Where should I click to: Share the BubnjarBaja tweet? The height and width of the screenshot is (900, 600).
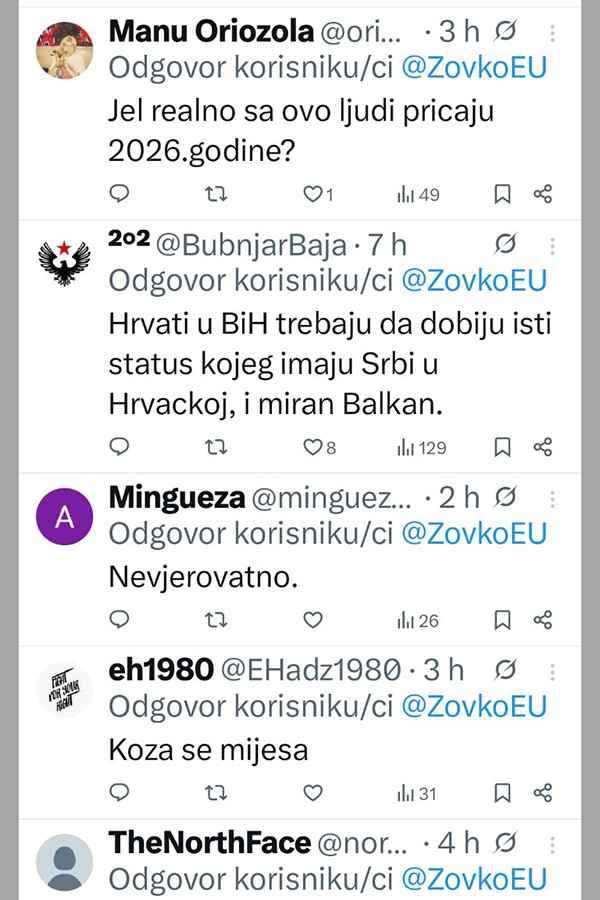click(543, 447)
